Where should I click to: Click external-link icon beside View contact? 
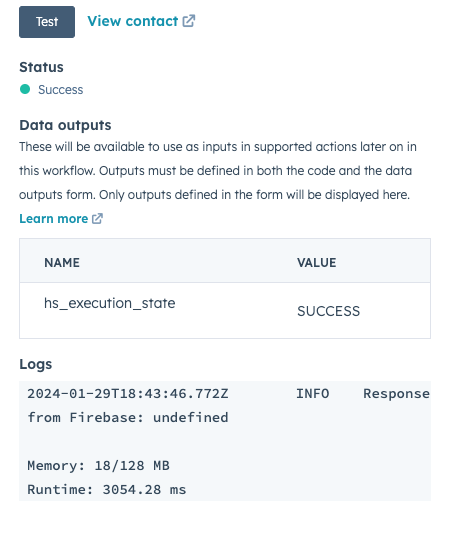click(188, 21)
